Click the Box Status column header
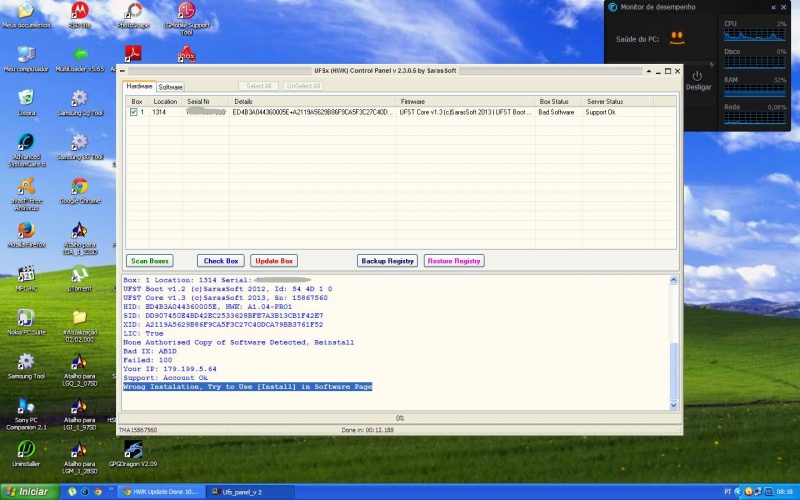Image resolution: width=800 pixels, height=500 pixels. (x=559, y=102)
